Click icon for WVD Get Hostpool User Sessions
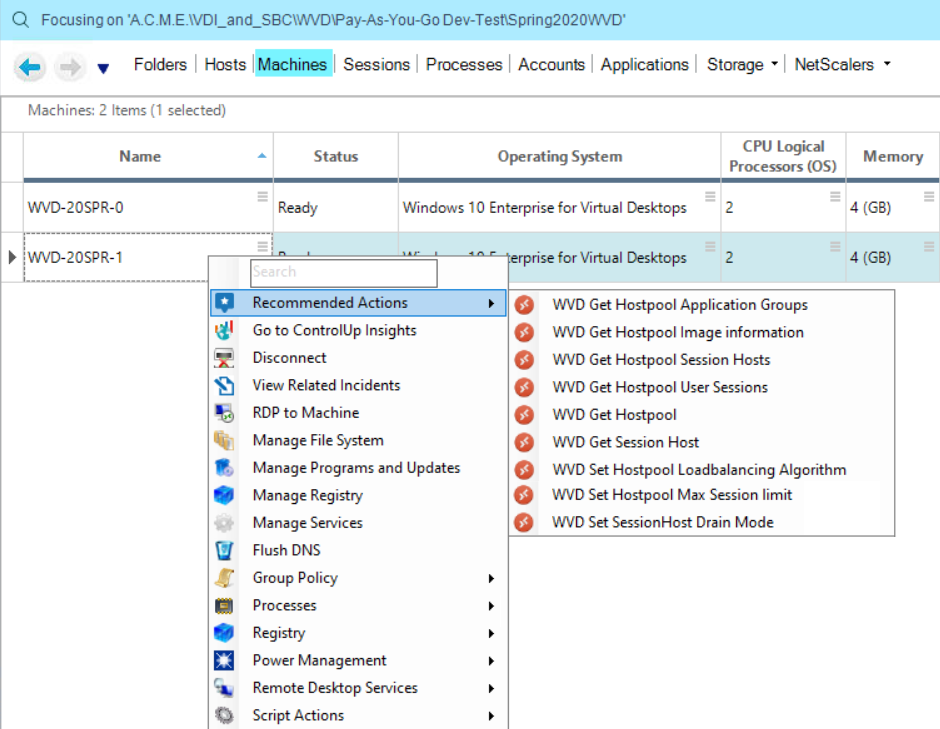 tap(525, 387)
